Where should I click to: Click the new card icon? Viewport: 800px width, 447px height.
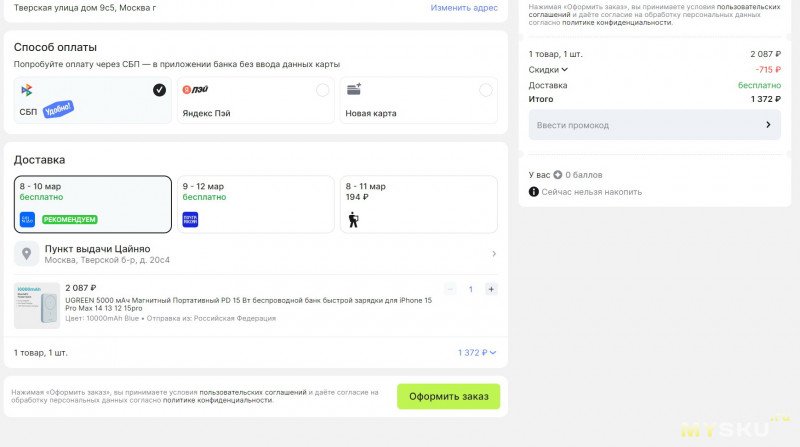(353, 90)
